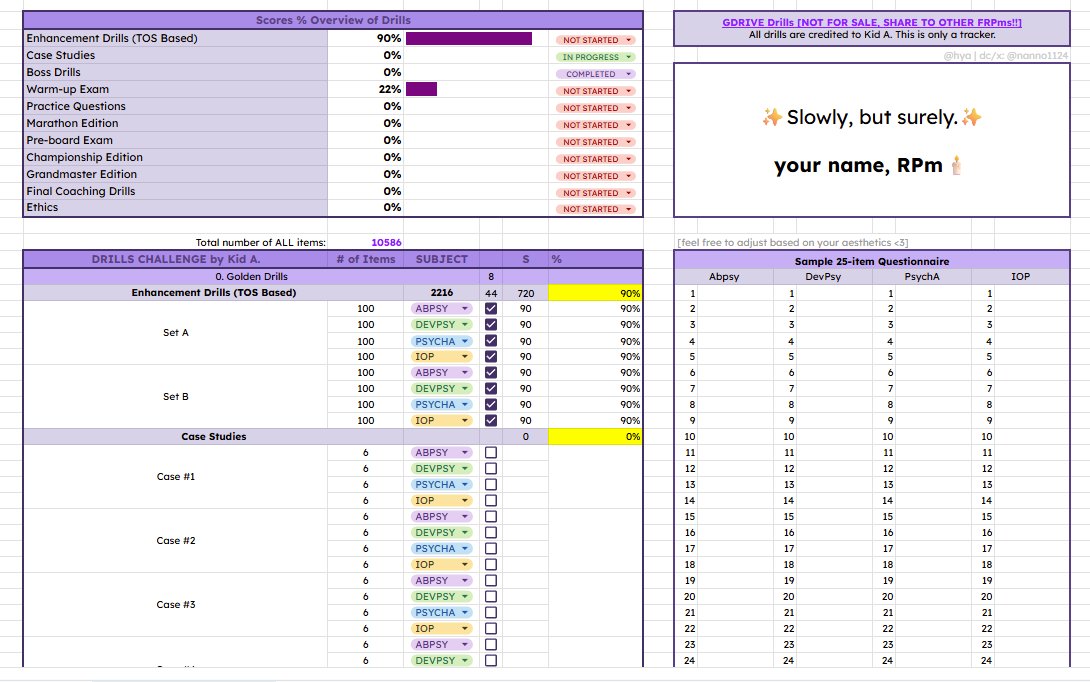
Task: Select the 'DevPsy' questionnaire column header
Action: tap(823, 276)
